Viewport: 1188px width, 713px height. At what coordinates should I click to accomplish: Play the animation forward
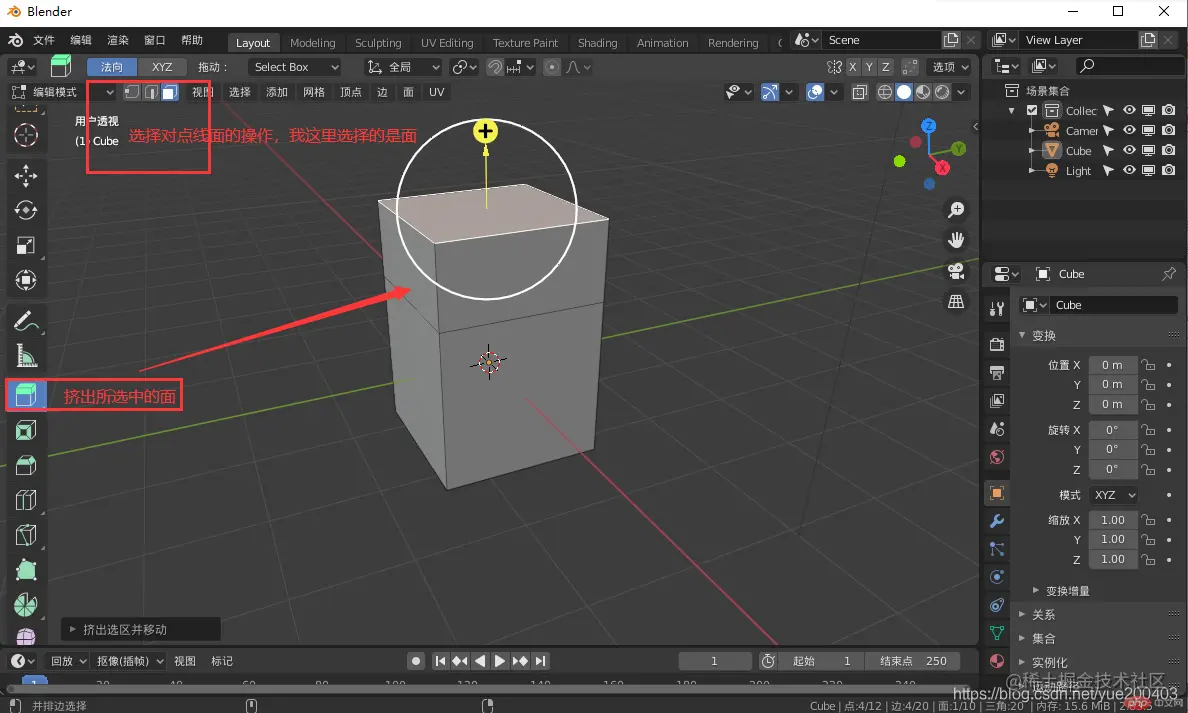pyautogui.click(x=500, y=661)
